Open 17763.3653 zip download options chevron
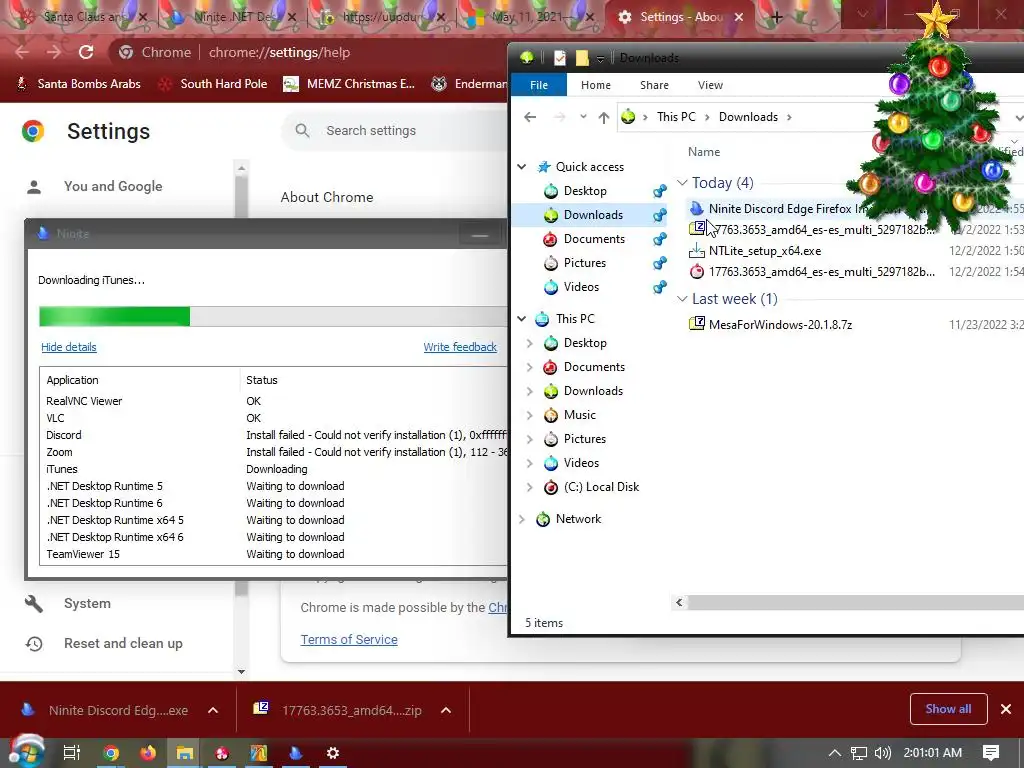 pos(446,710)
